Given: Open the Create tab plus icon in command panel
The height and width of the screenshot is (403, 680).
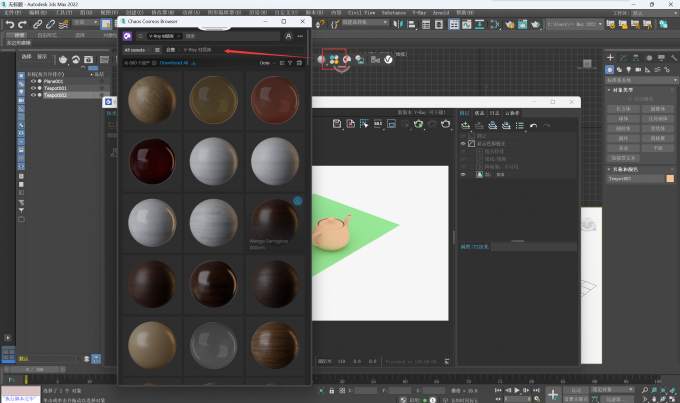Looking at the screenshot, I should [610, 57].
